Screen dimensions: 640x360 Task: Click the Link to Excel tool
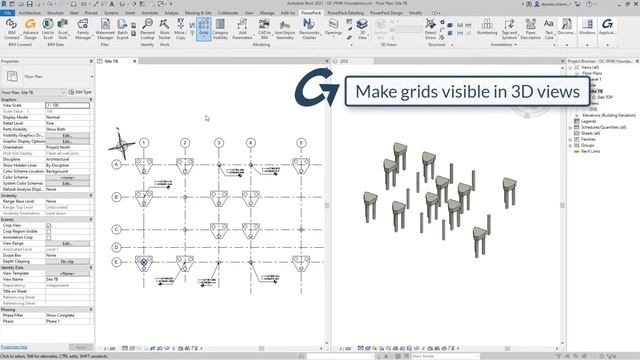pyautogui.click(x=48, y=29)
